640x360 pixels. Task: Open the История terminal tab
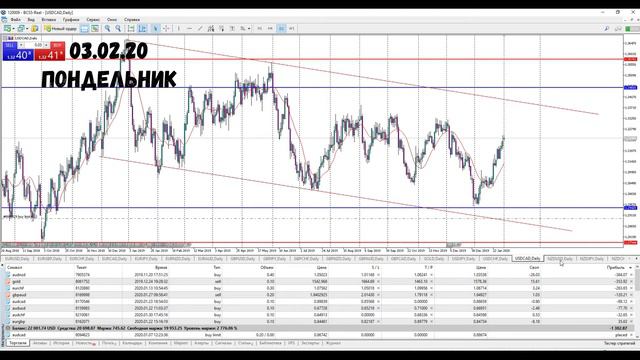pos(61,343)
